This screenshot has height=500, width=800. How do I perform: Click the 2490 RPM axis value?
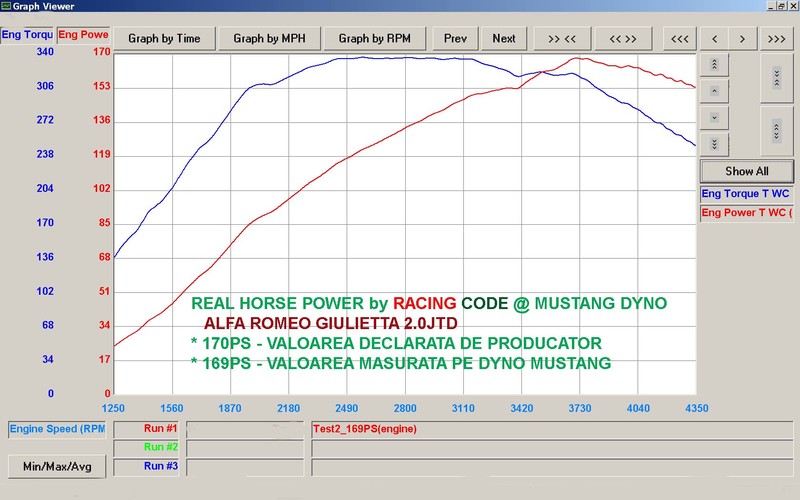point(346,408)
